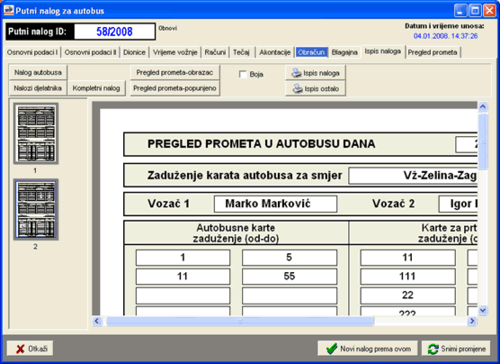Select the page 1 thumbnail
This screenshot has width=500, height=364.
36,133
